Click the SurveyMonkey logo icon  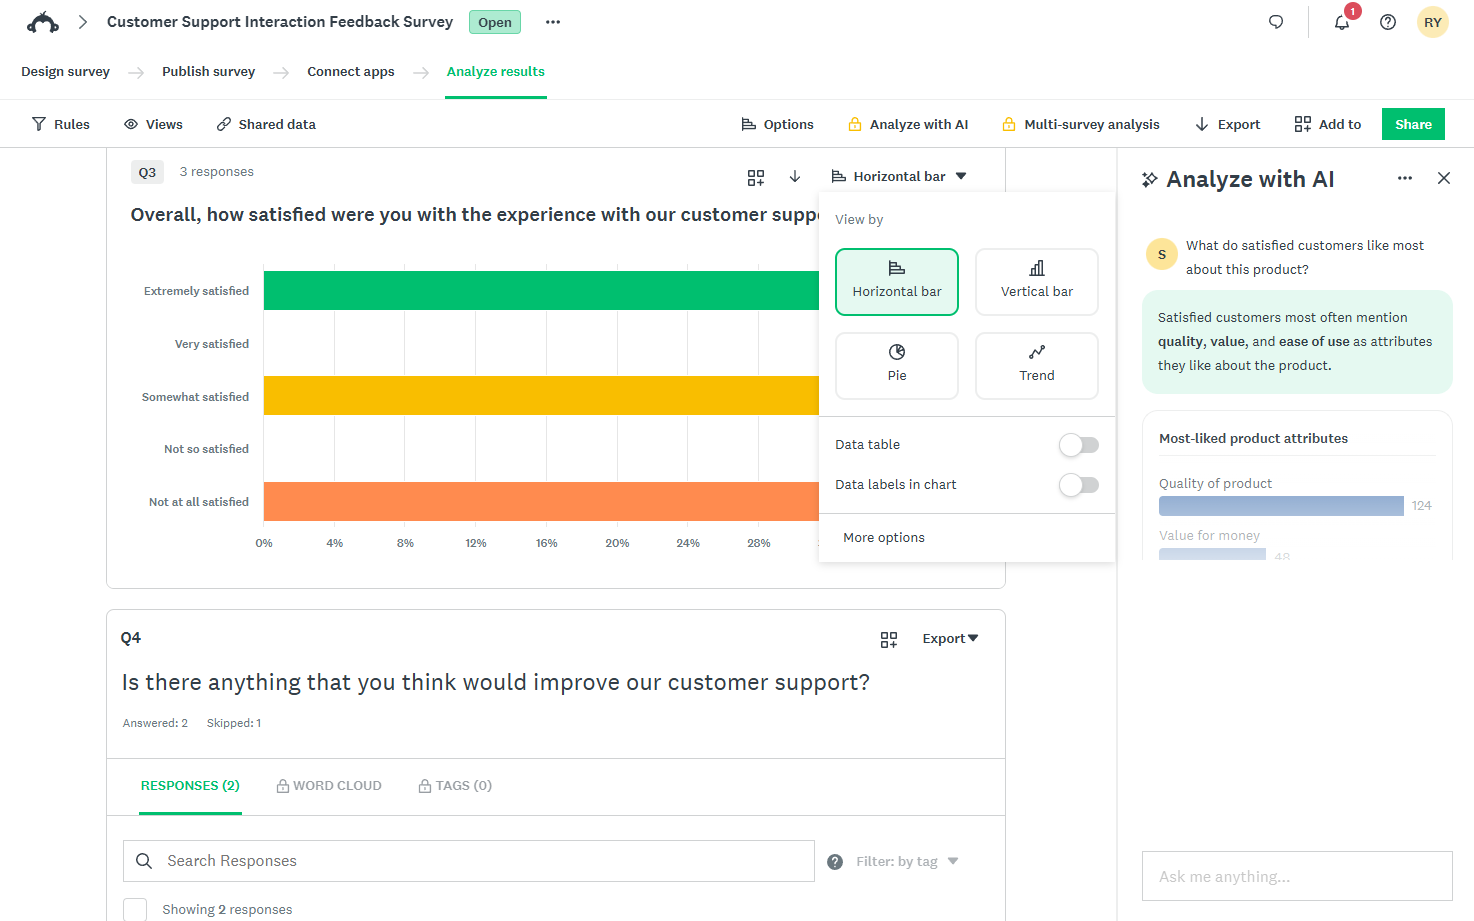[x=43, y=22]
